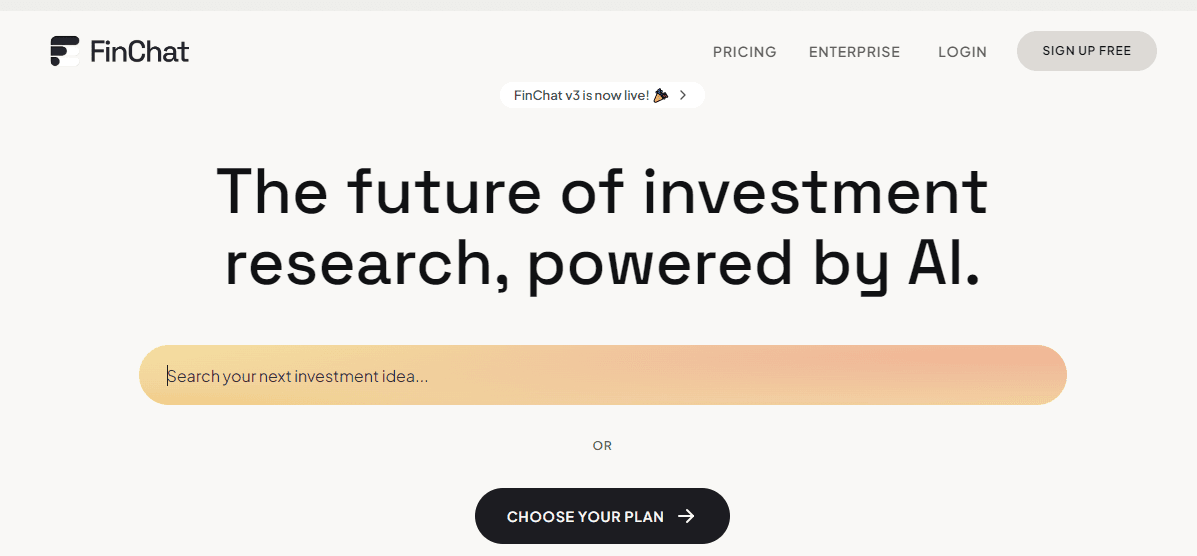Expand the announcement using its chevron arrow
The height and width of the screenshot is (556, 1197).
tap(683, 95)
